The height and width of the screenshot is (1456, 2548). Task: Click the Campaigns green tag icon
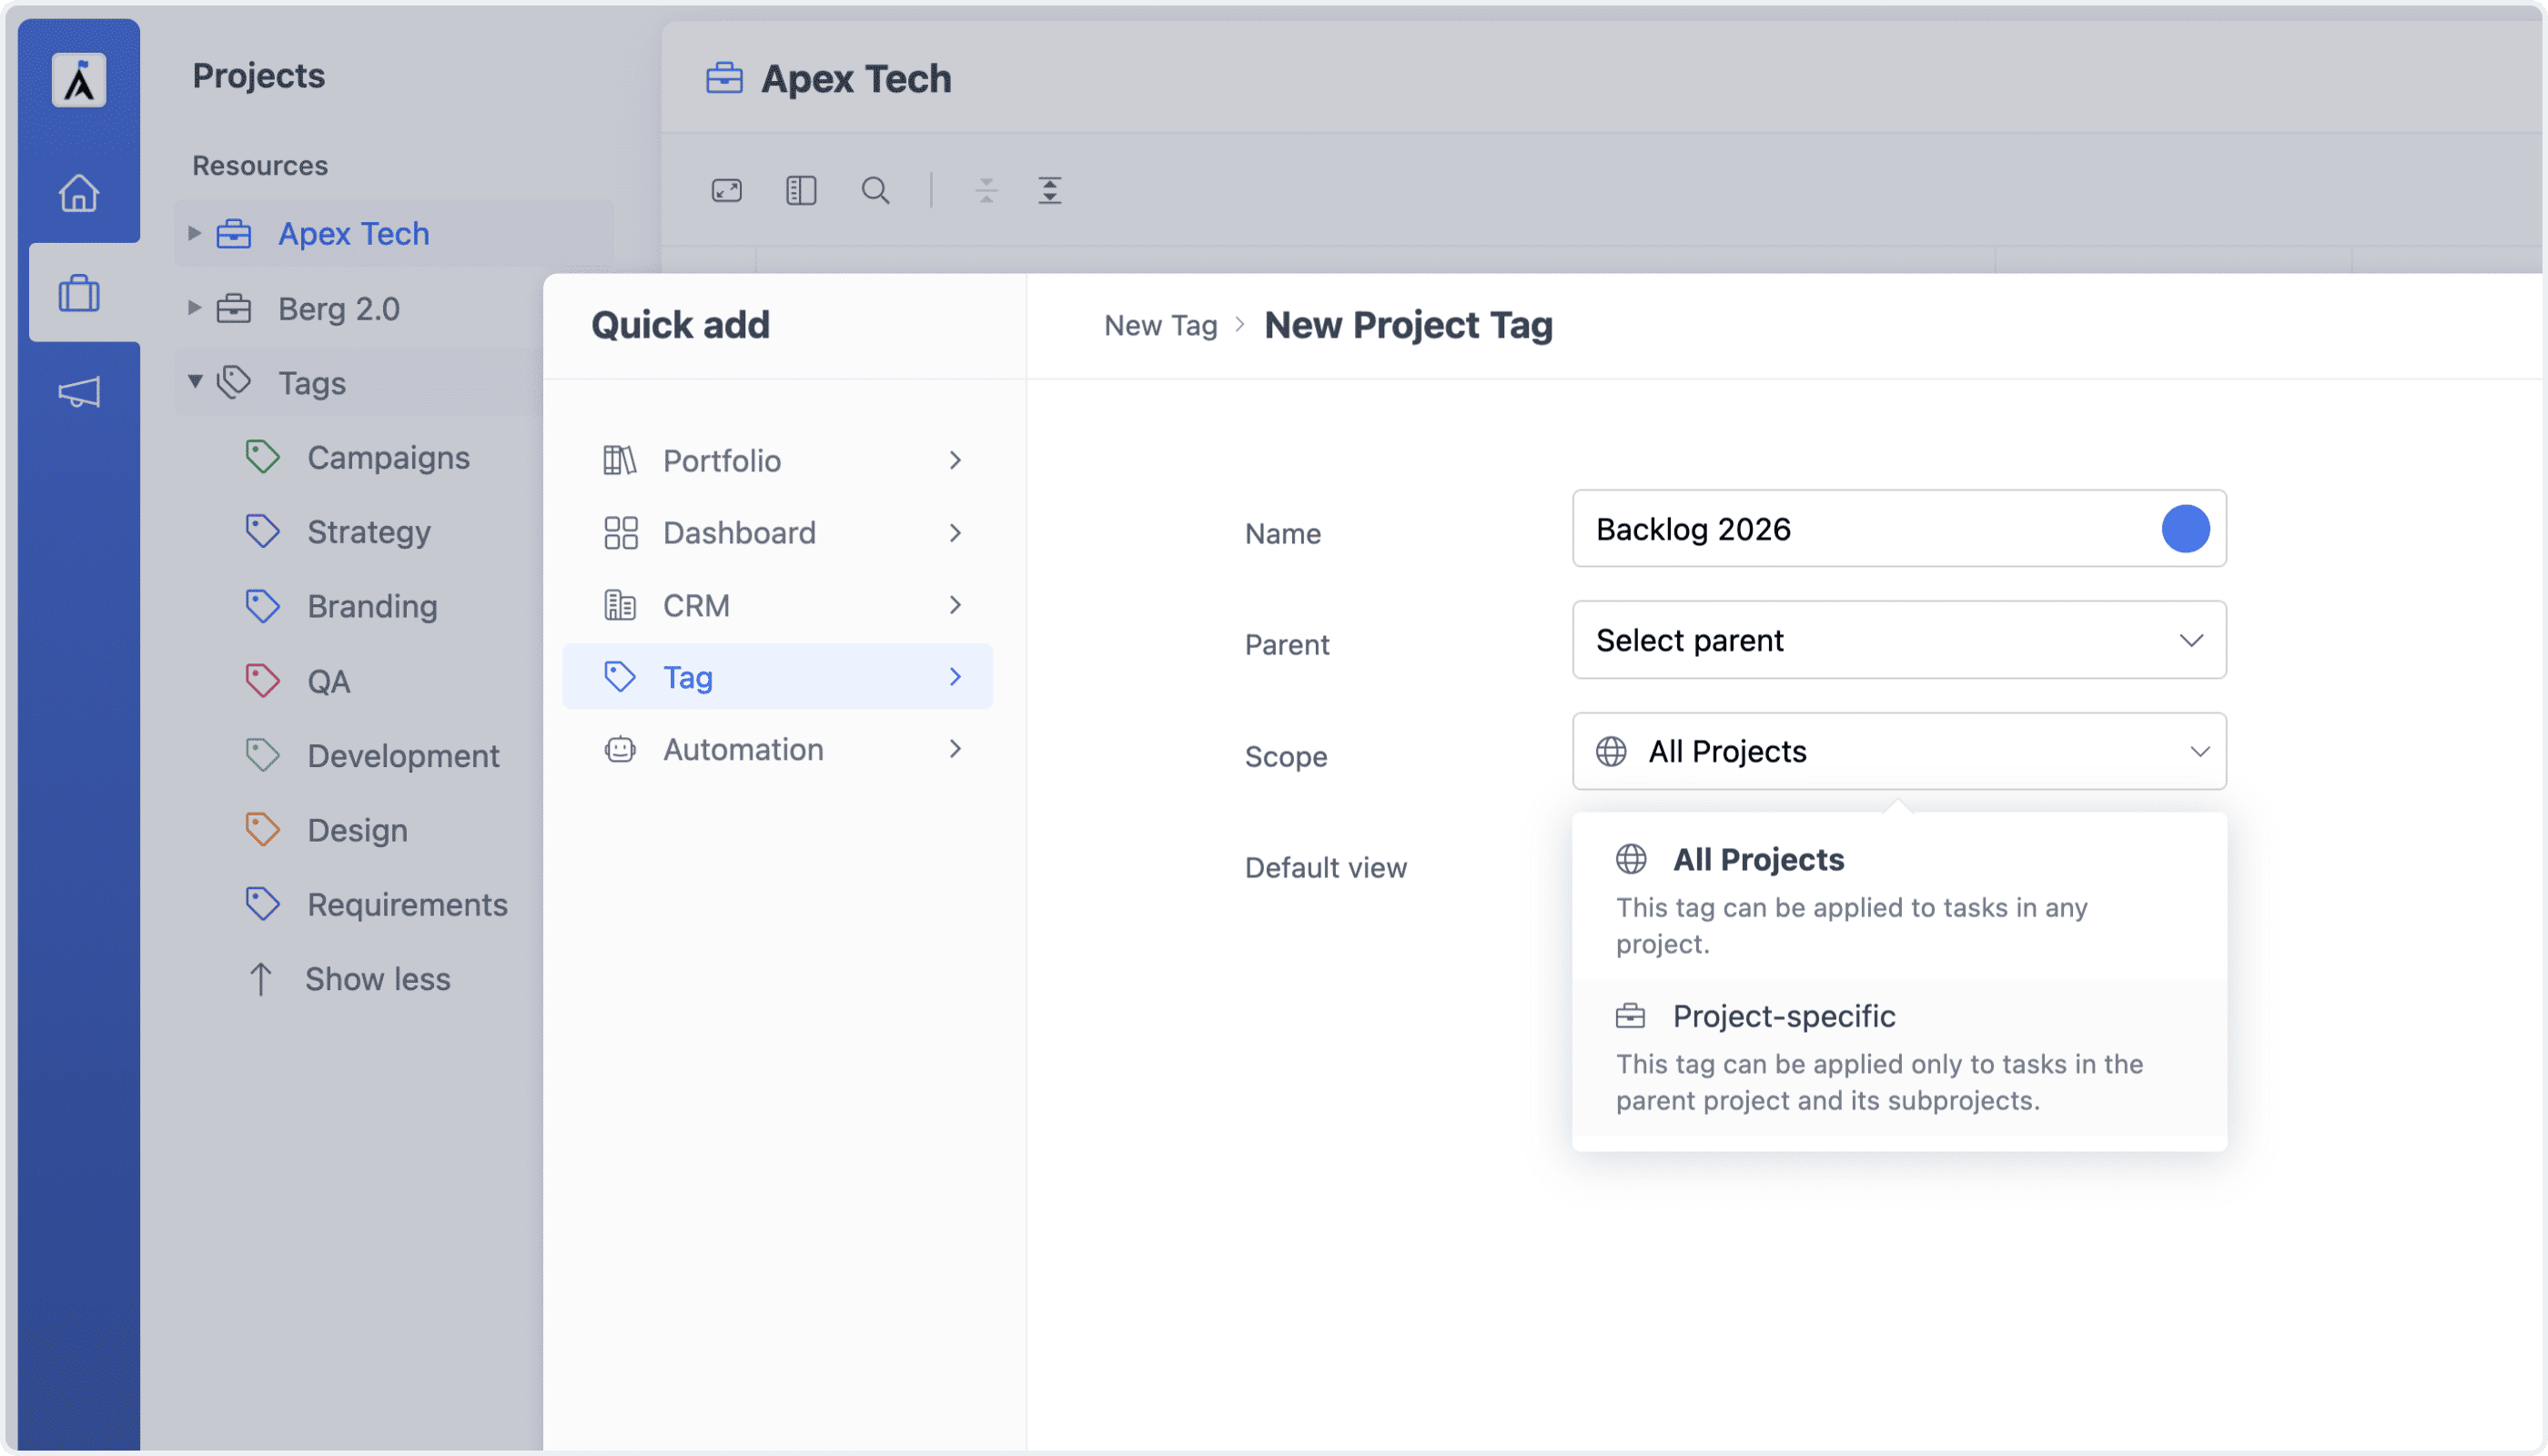point(262,457)
